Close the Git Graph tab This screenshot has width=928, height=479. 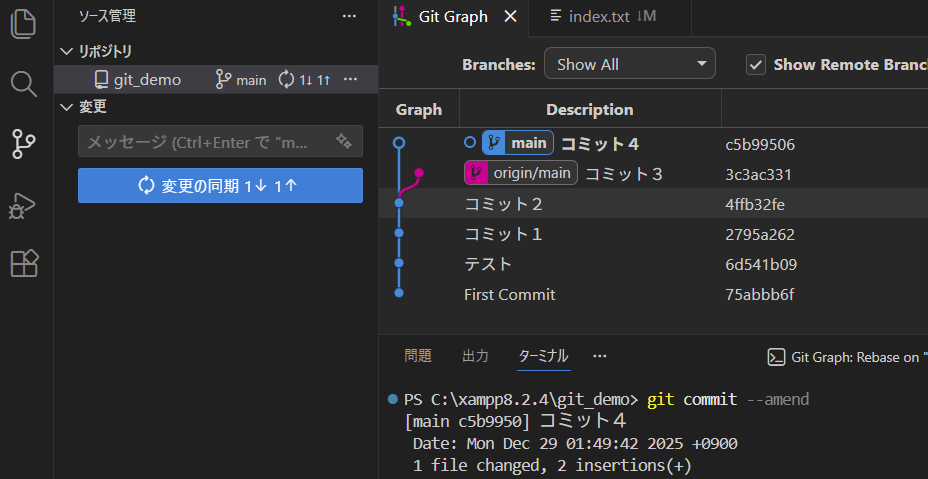tap(510, 17)
